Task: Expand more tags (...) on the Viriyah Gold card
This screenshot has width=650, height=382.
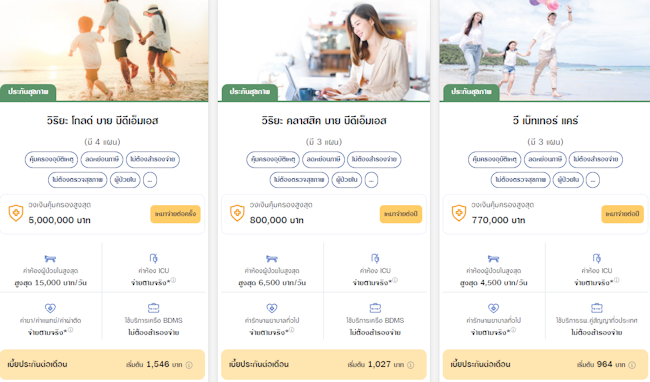Action: [150, 180]
